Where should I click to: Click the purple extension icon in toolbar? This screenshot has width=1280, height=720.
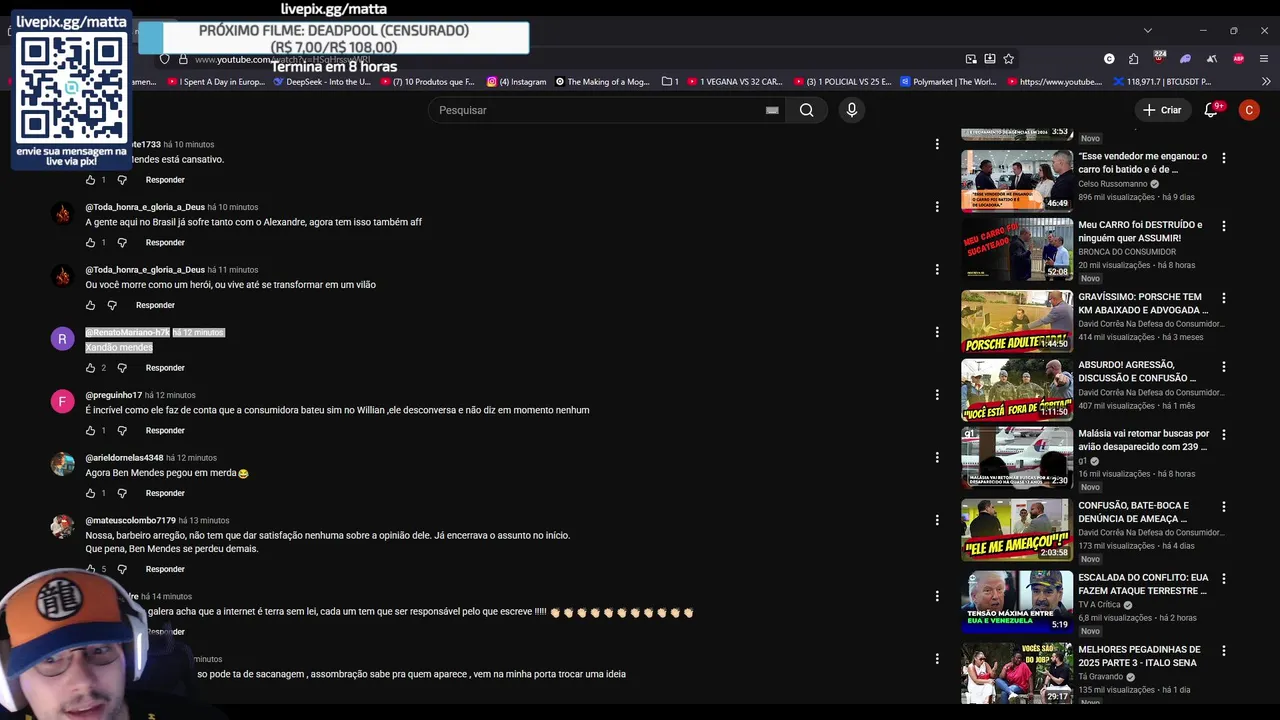coord(1186,59)
